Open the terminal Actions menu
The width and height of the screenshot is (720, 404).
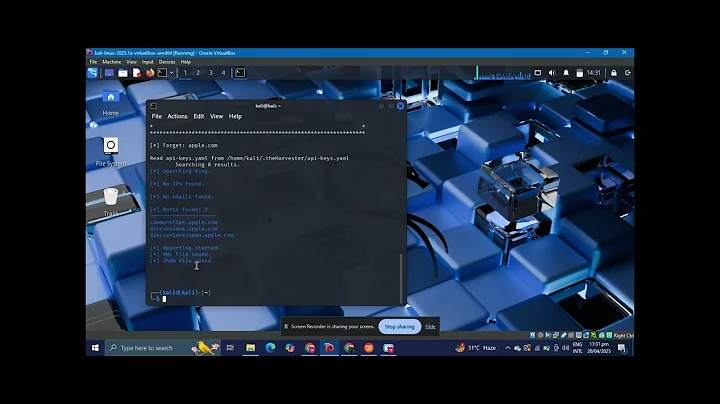point(177,116)
